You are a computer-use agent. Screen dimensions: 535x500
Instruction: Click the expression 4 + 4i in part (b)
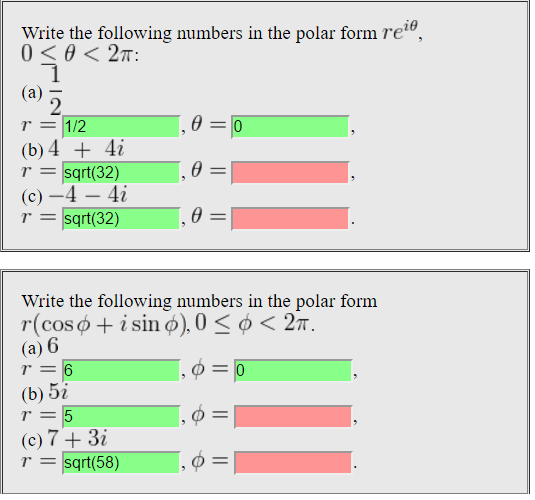(x=86, y=149)
